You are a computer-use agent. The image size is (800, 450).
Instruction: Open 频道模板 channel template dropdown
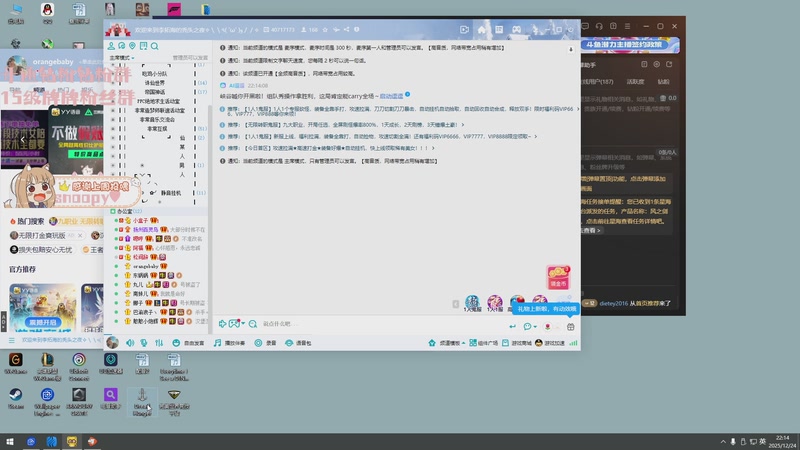tap(446, 343)
